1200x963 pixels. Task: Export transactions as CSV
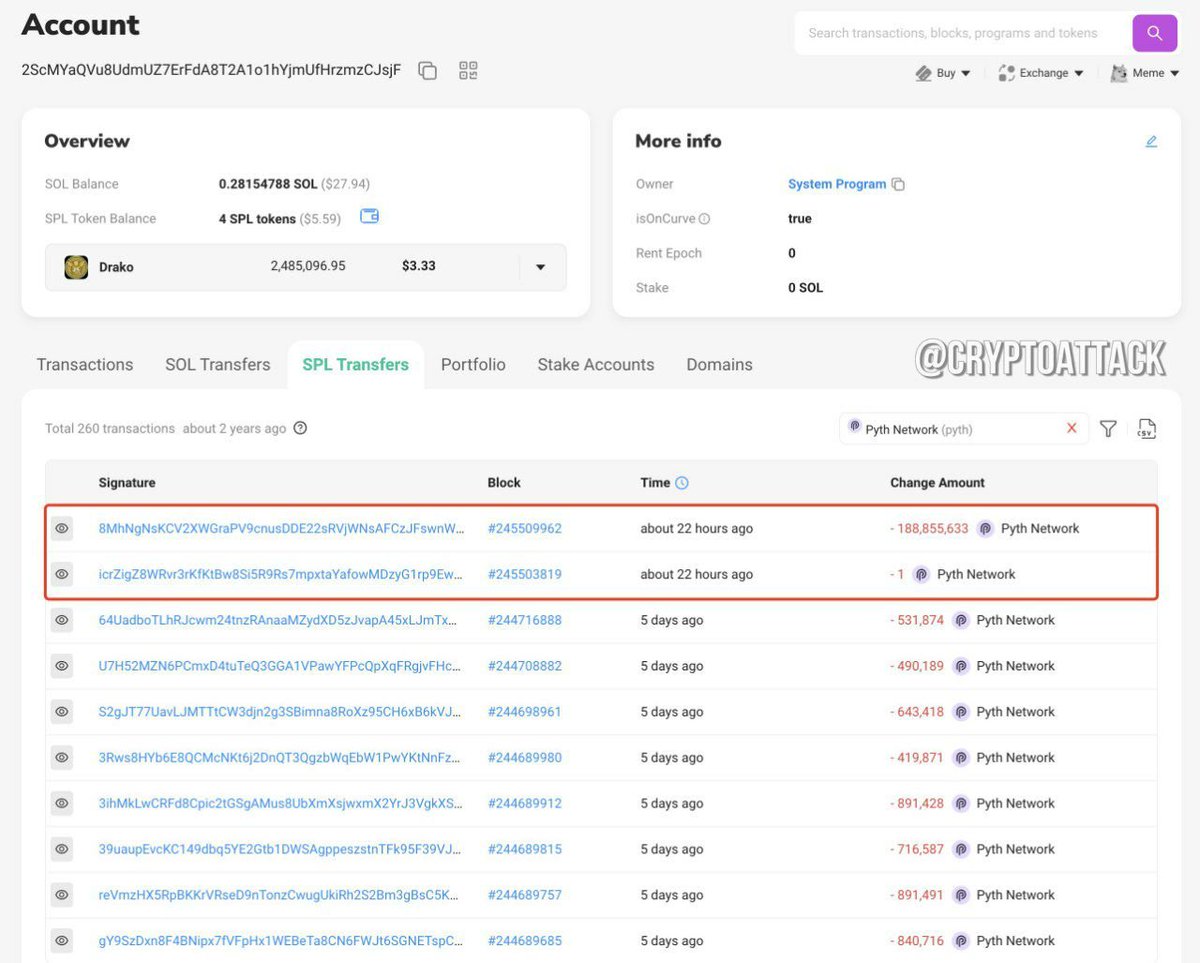click(x=1146, y=429)
